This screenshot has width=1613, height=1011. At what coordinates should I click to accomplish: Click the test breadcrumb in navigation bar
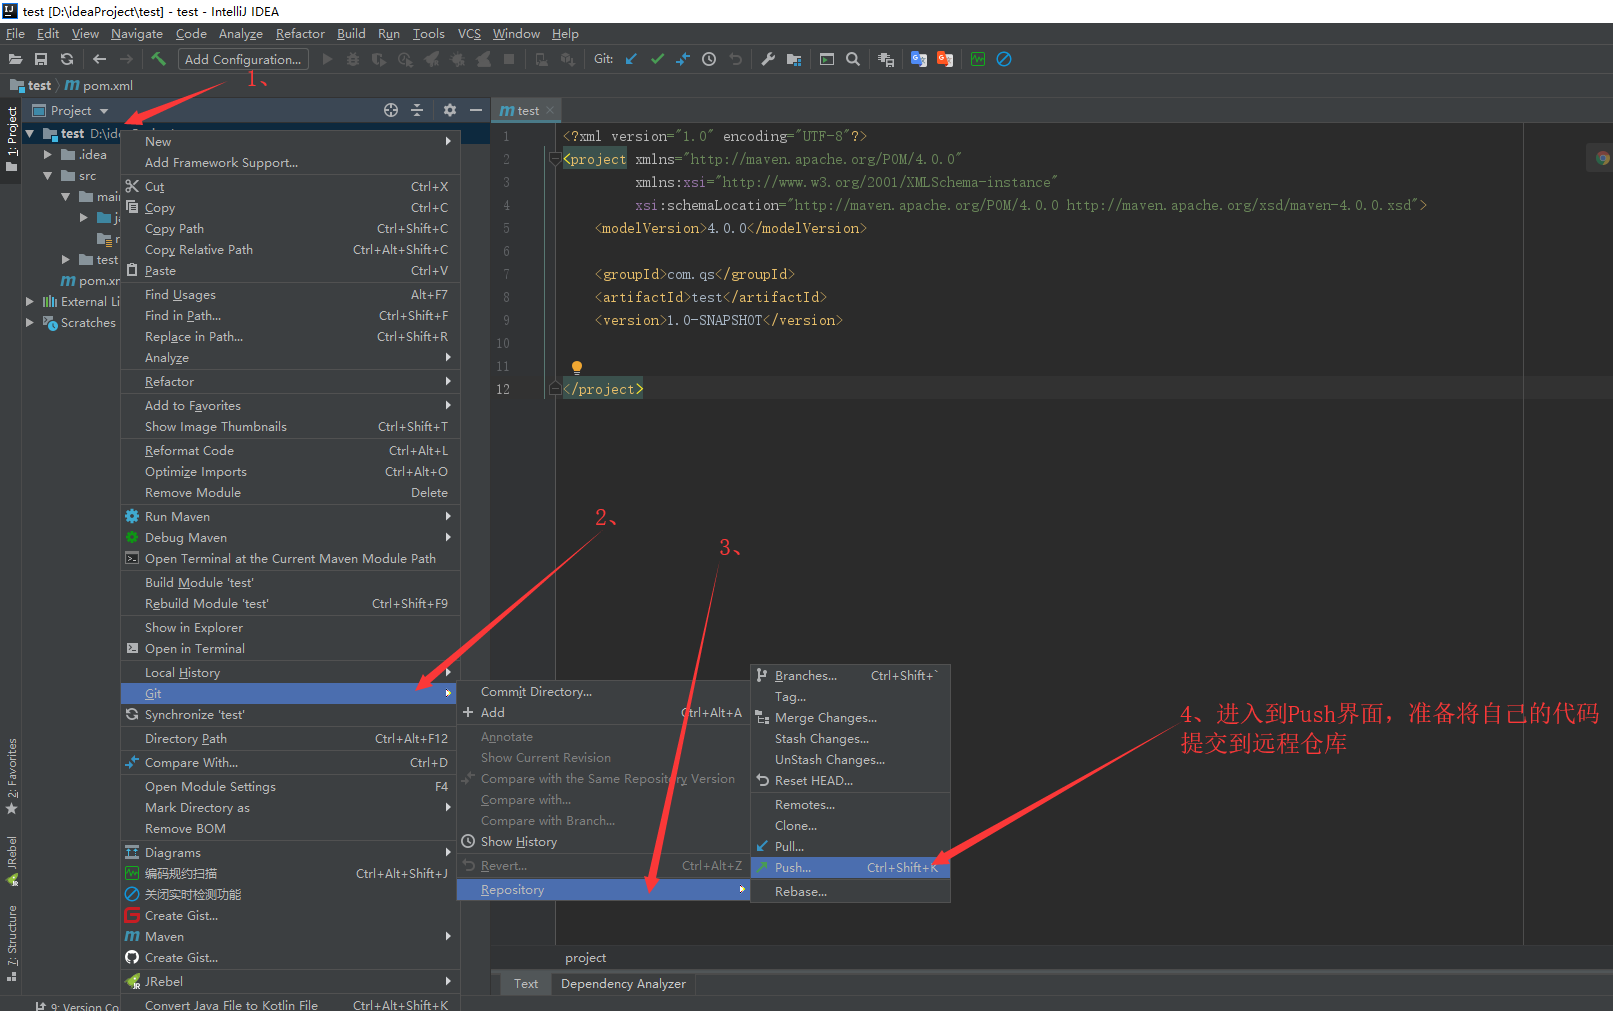tap(31, 86)
